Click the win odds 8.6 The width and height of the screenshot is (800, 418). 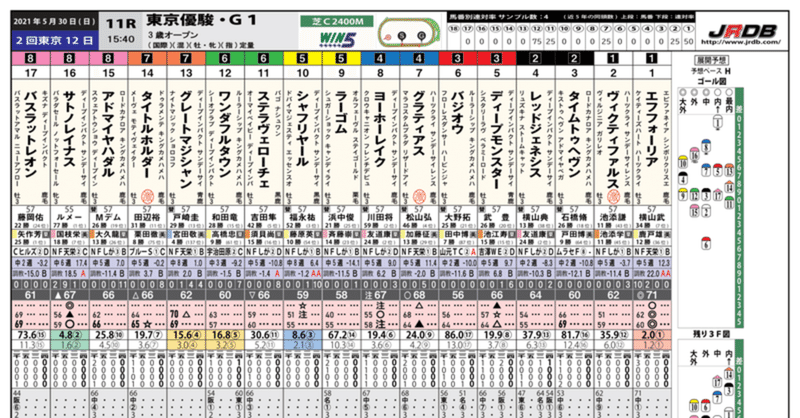pos(298,335)
